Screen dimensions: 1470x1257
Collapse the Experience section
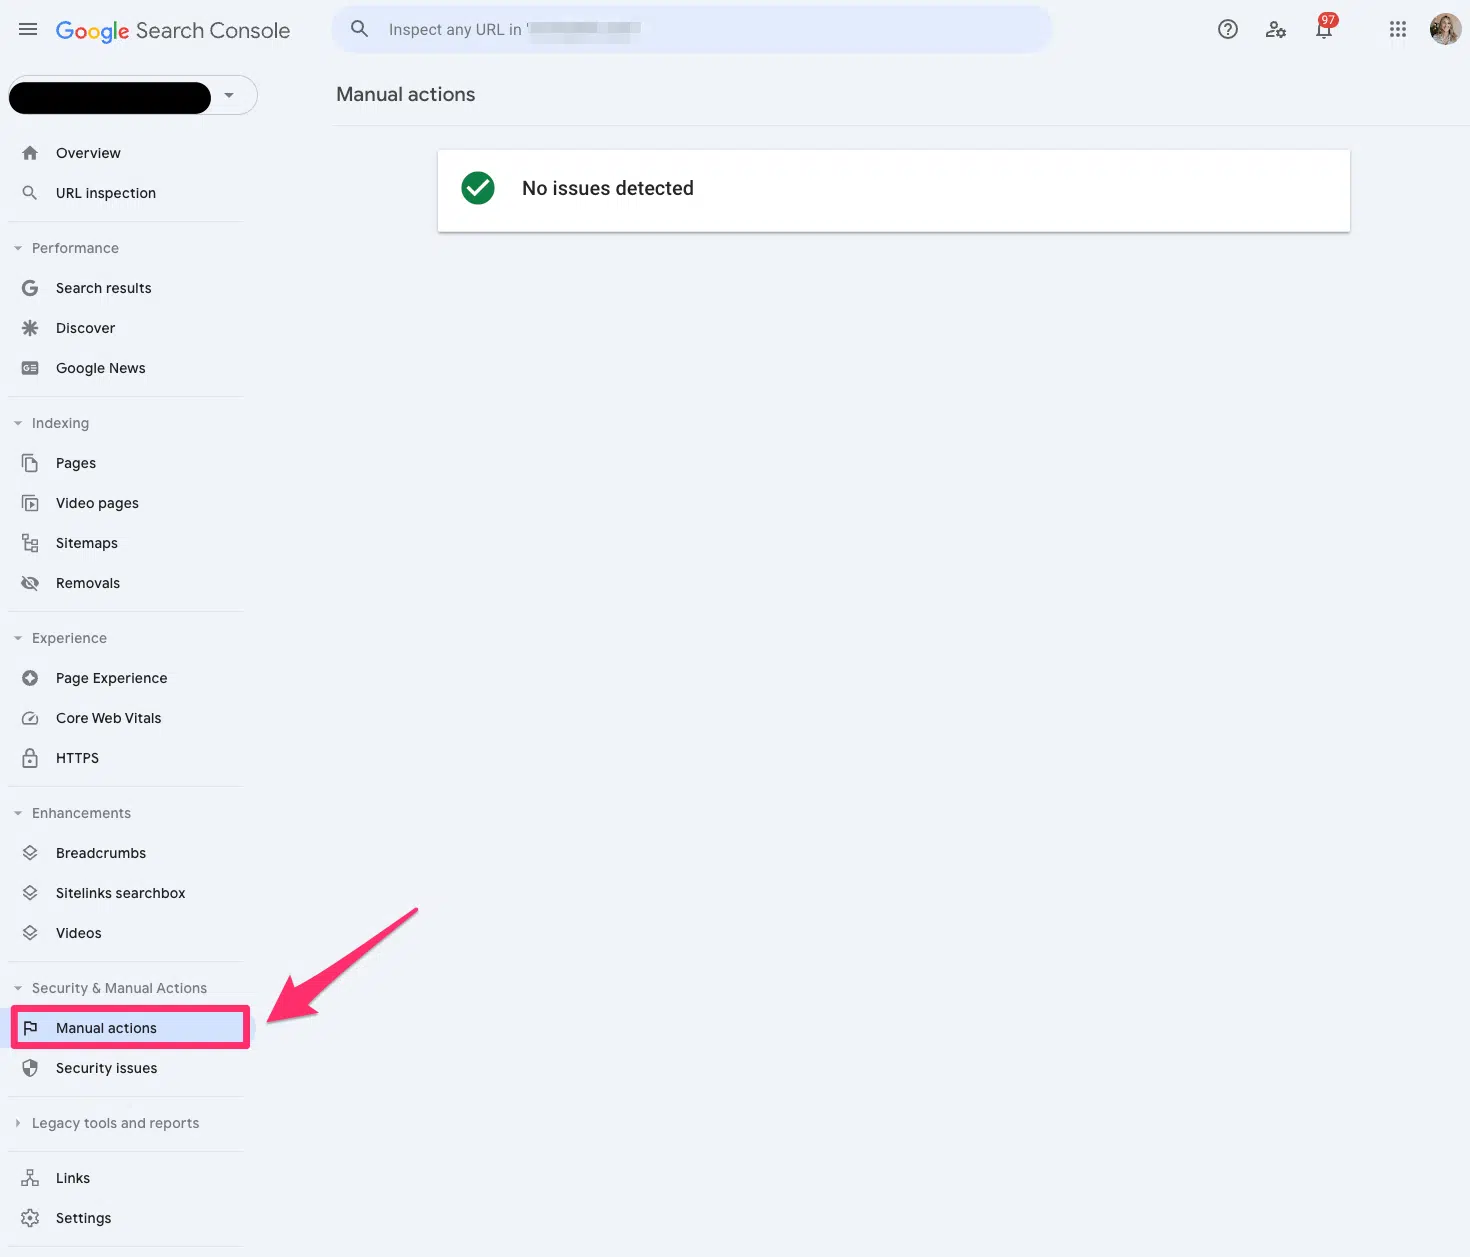click(x=17, y=638)
